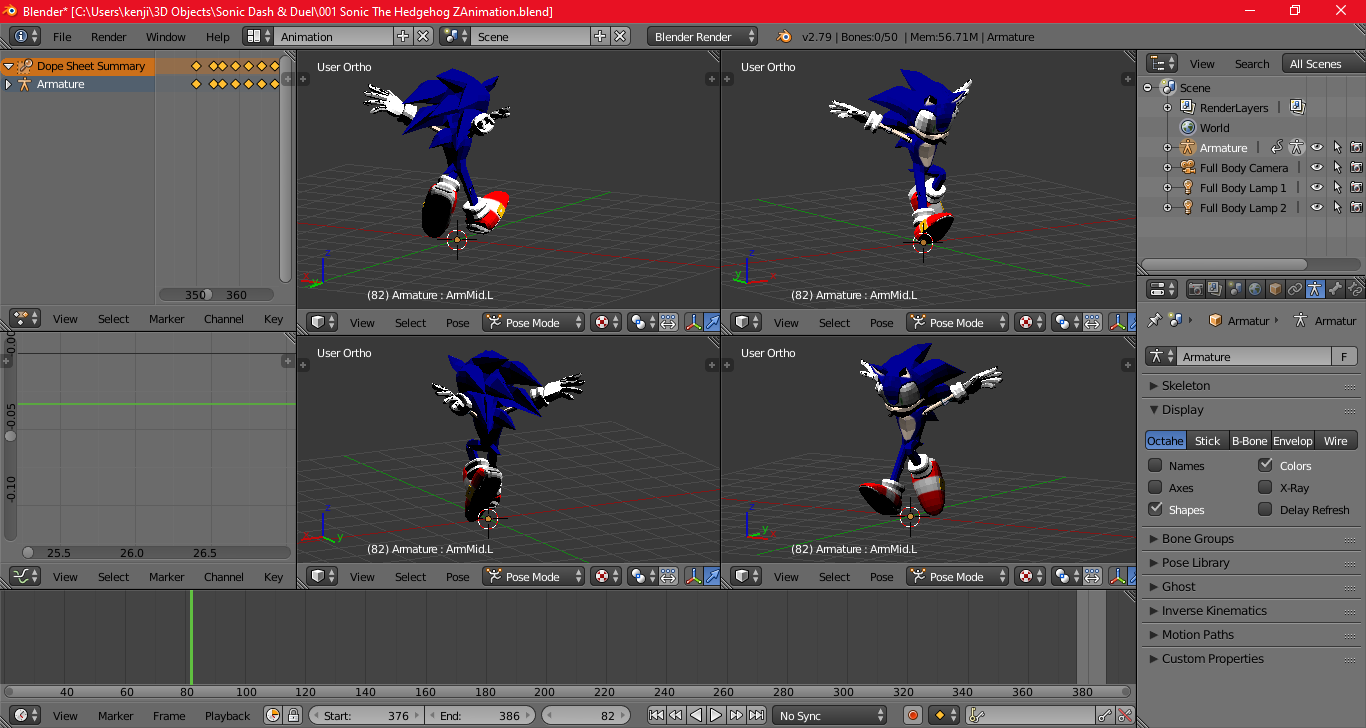
Task: Open the No Sync playback dropdown
Action: (829, 715)
